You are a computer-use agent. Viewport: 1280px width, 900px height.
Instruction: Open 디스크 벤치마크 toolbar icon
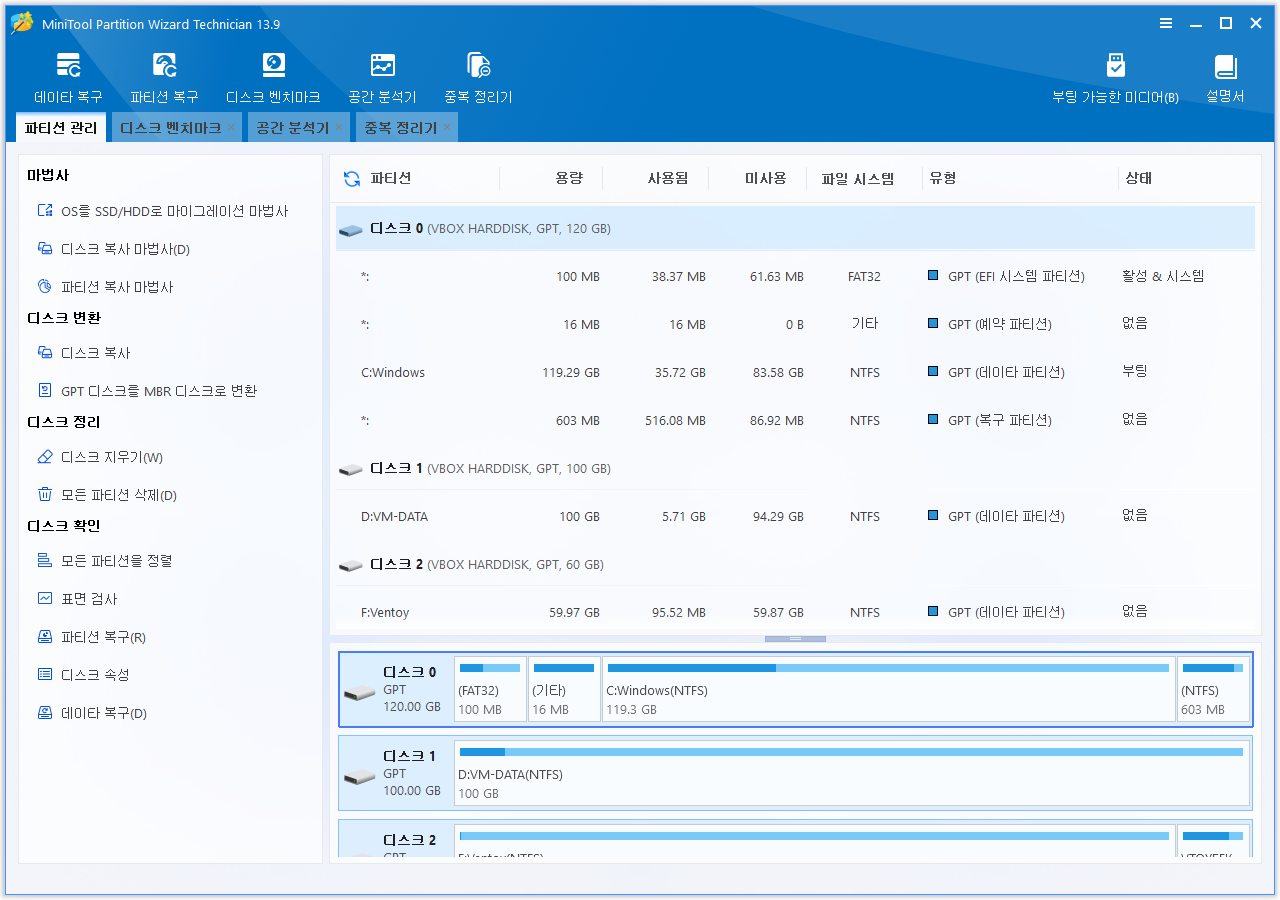[x=273, y=78]
